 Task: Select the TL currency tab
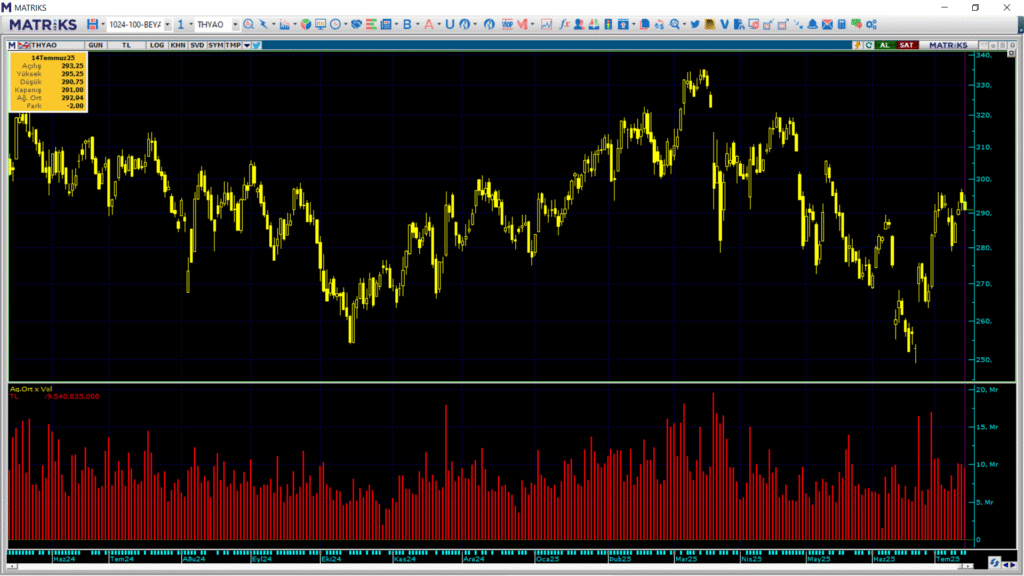(127, 45)
